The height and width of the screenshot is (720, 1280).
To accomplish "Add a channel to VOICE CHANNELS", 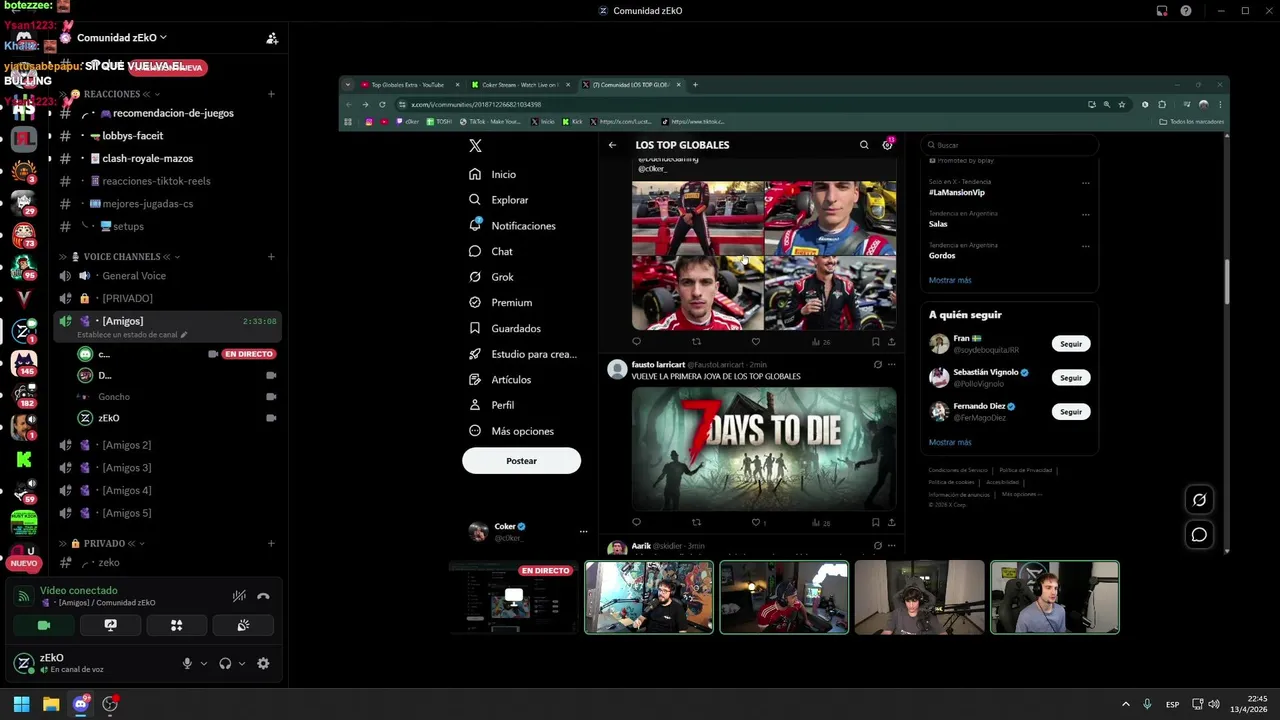I will click(271, 257).
